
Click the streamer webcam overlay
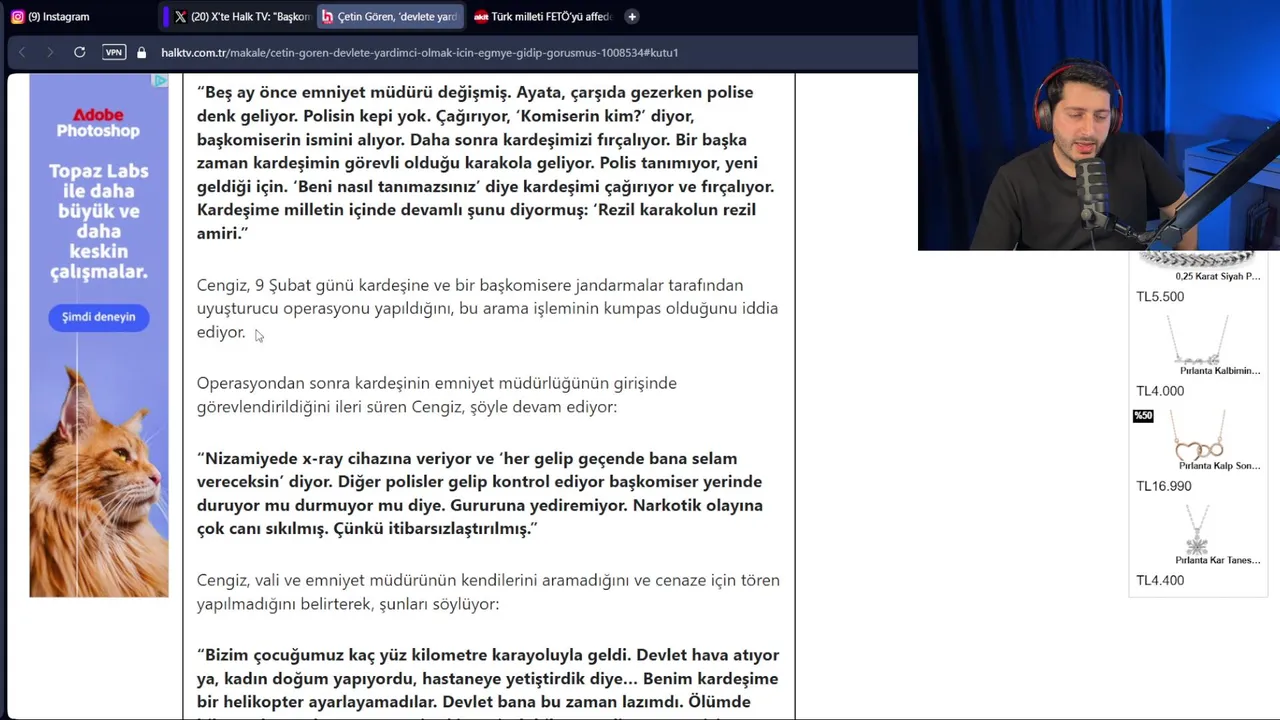point(1098,125)
